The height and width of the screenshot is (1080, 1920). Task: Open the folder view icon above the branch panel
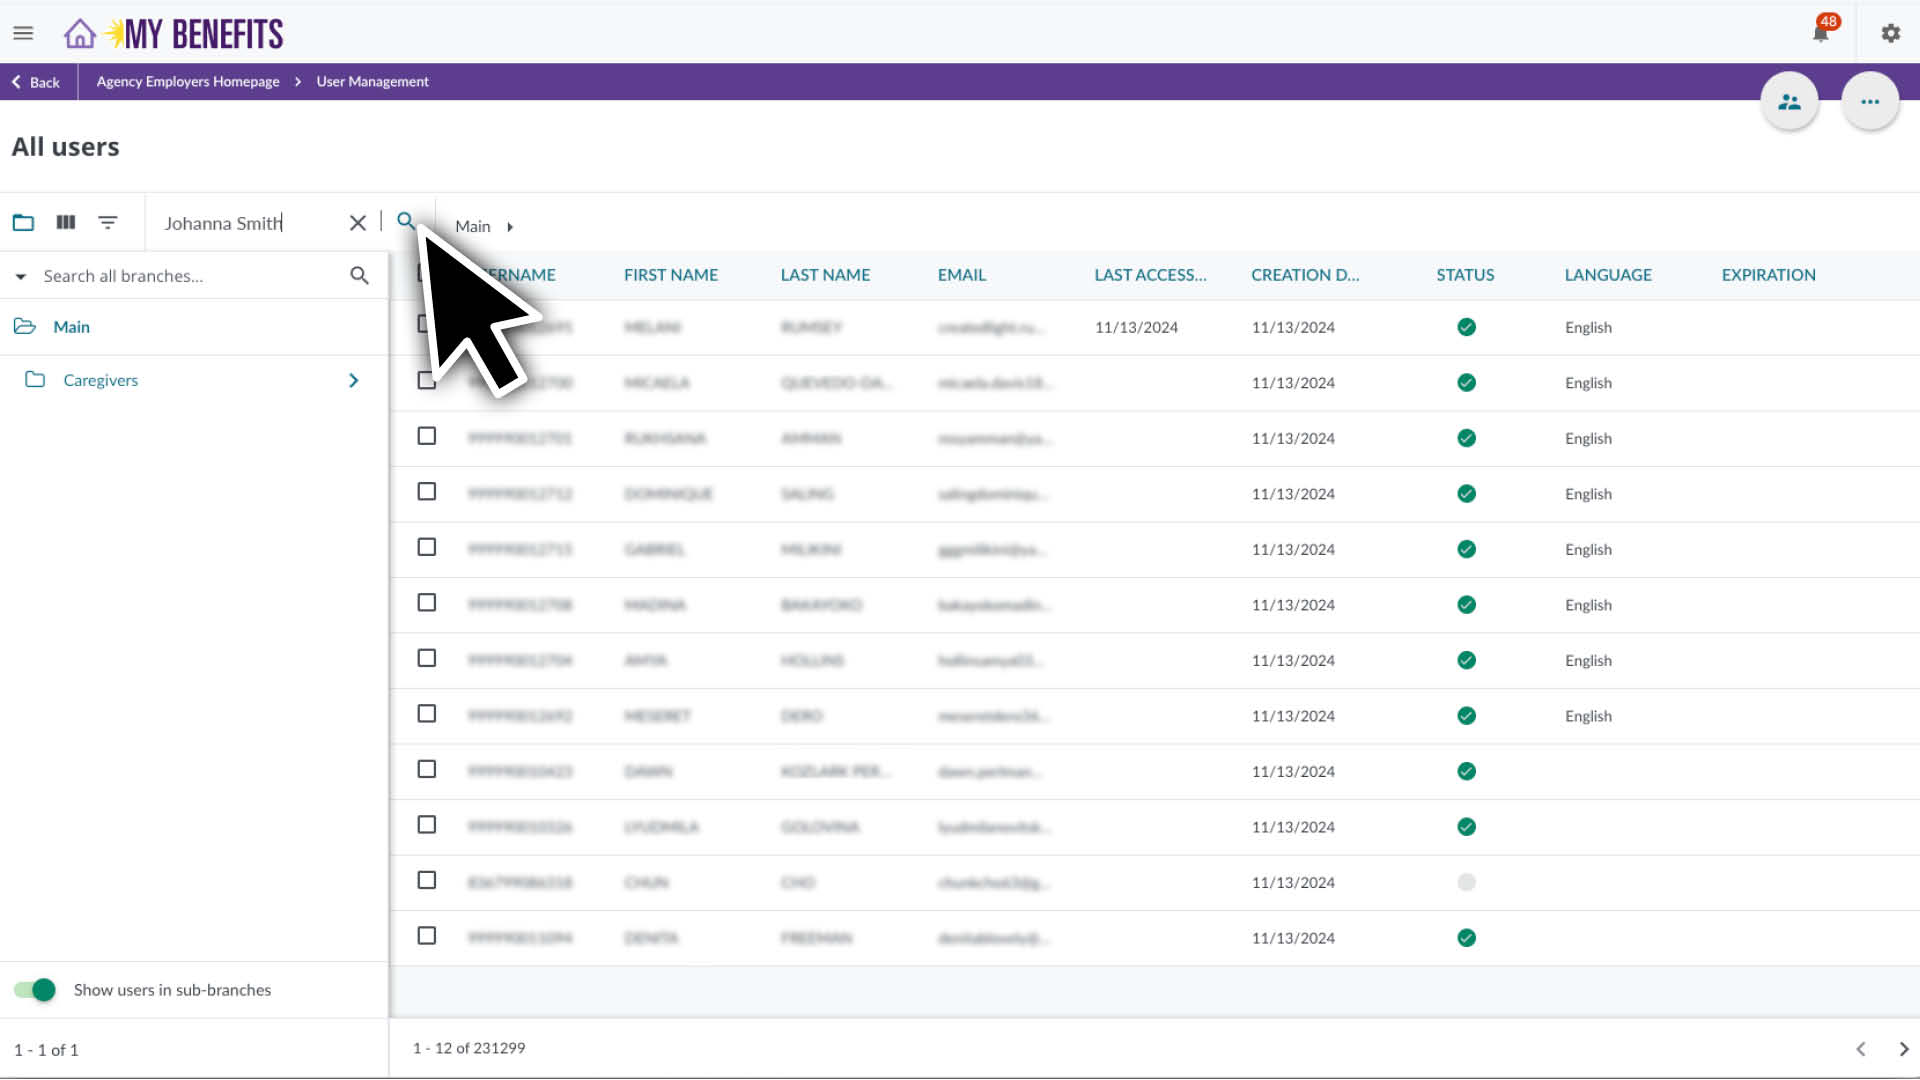23,222
